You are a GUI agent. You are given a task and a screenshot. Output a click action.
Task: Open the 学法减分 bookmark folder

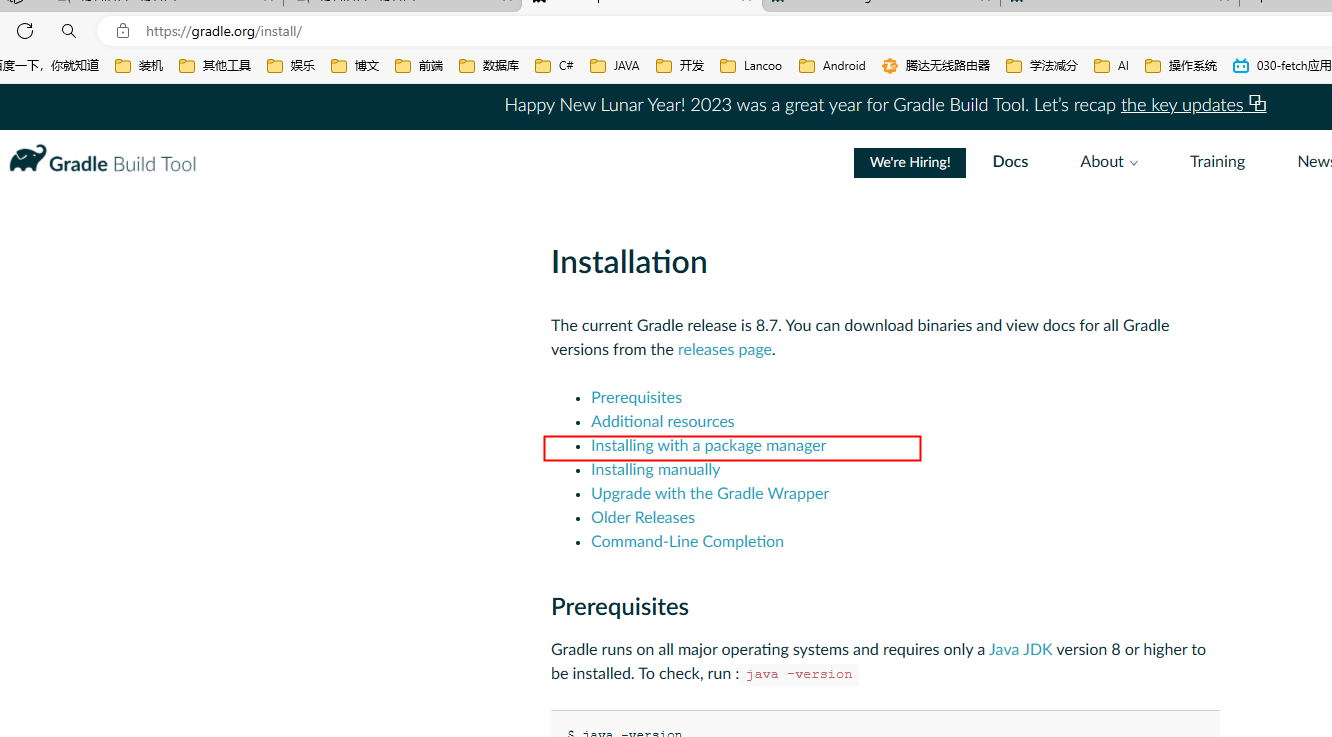(1042, 66)
